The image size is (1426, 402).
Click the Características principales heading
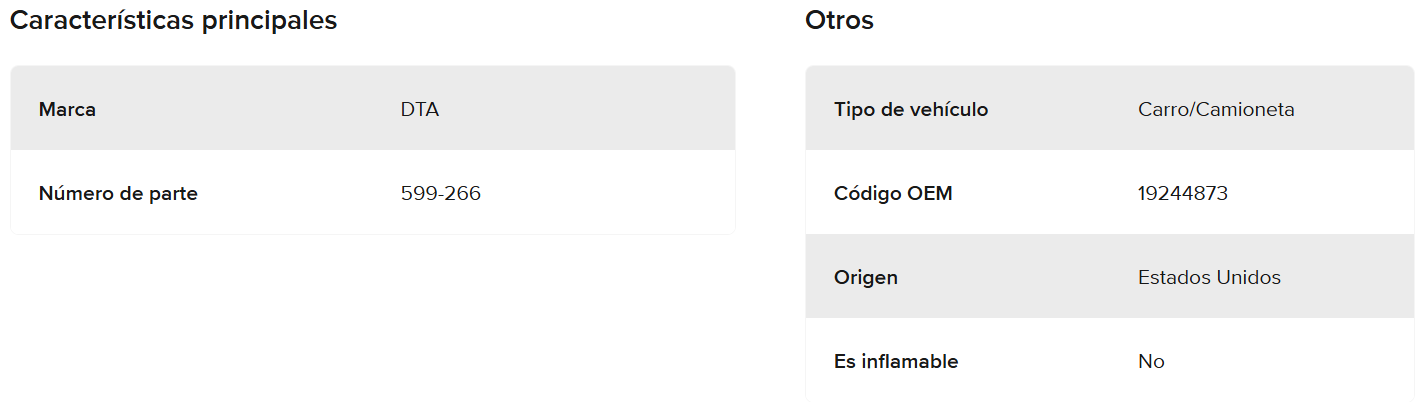pos(173,20)
